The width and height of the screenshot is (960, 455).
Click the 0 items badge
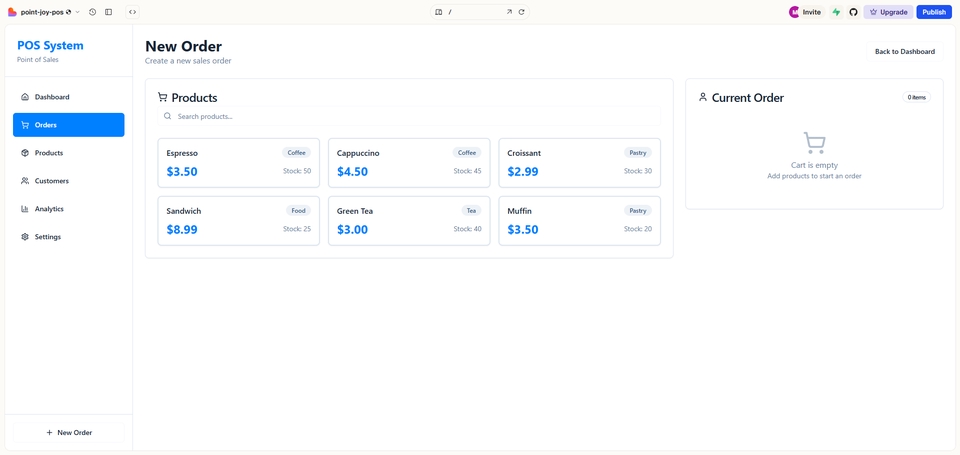tap(917, 97)
